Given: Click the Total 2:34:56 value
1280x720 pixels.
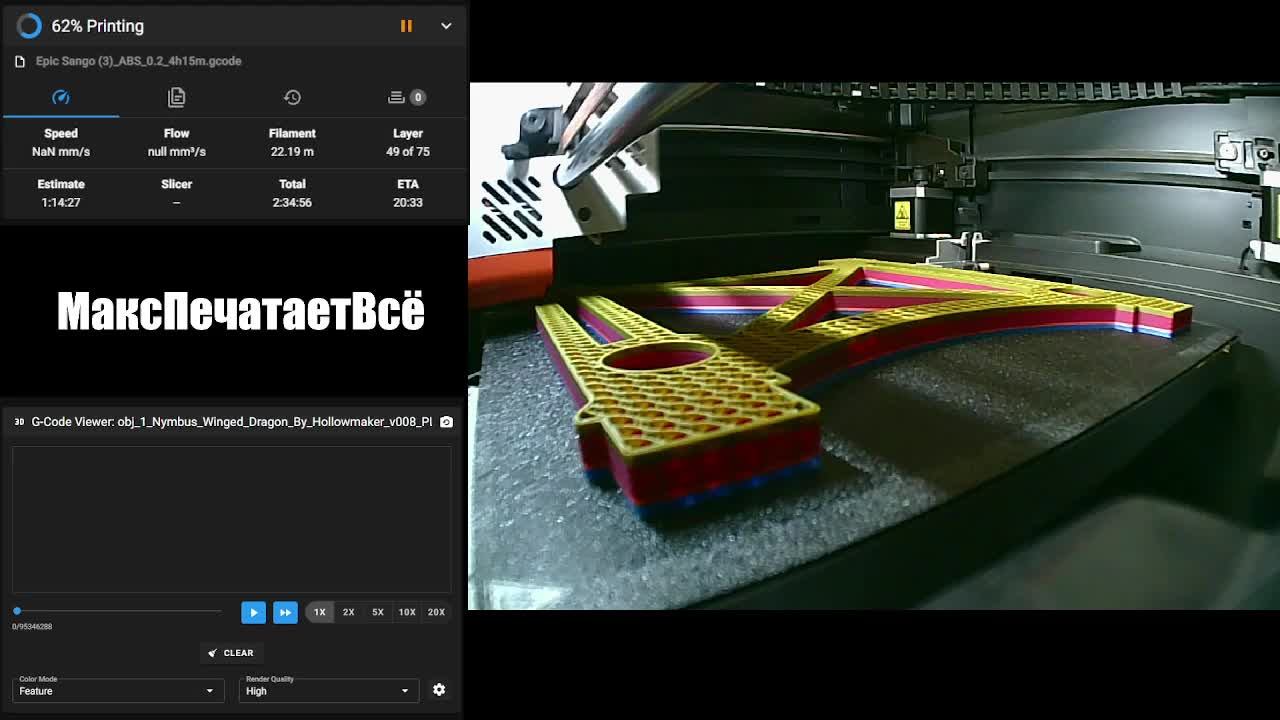Looking at the screenshot, I should [x=292, y=202].
